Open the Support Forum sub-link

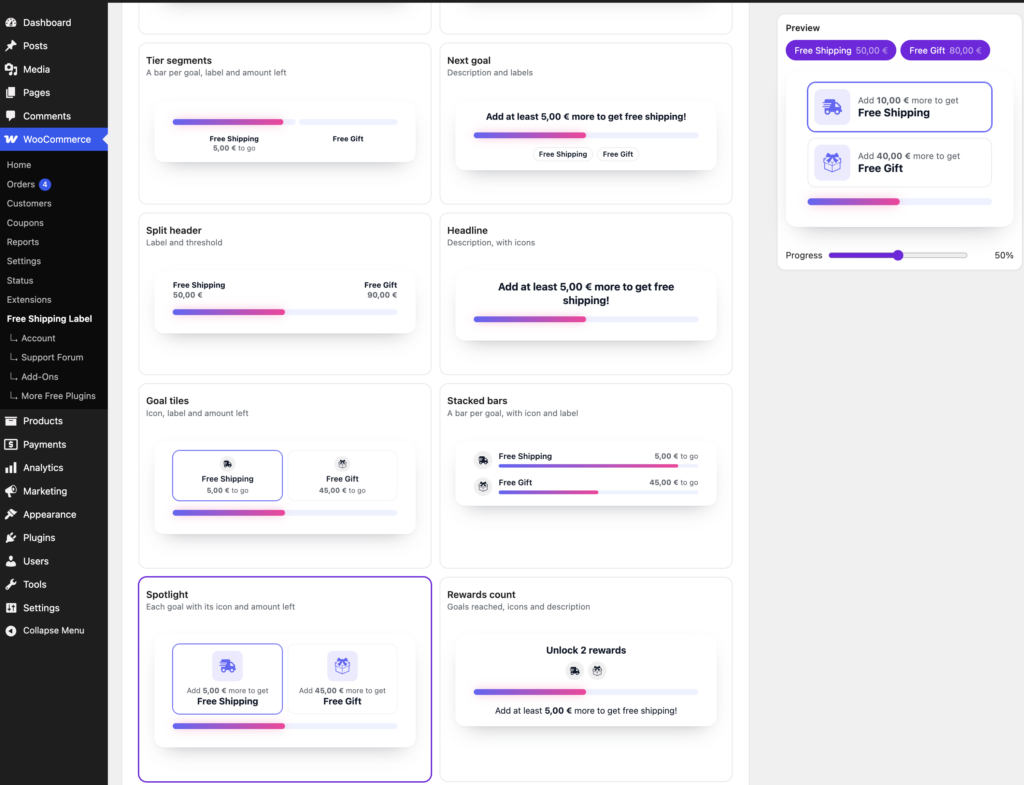coord(52,357)
